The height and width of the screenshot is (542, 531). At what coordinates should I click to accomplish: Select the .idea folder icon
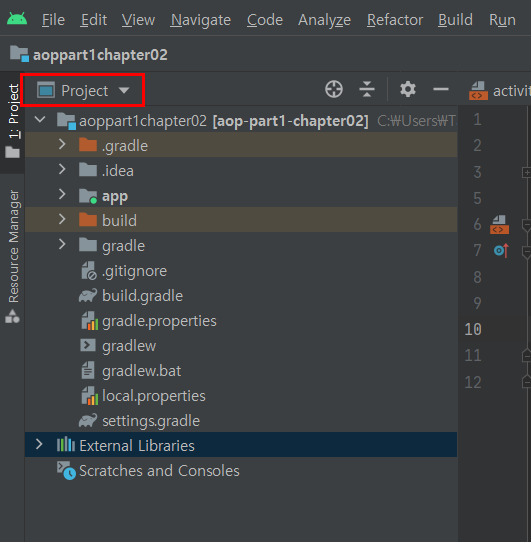tap(88, 169)
